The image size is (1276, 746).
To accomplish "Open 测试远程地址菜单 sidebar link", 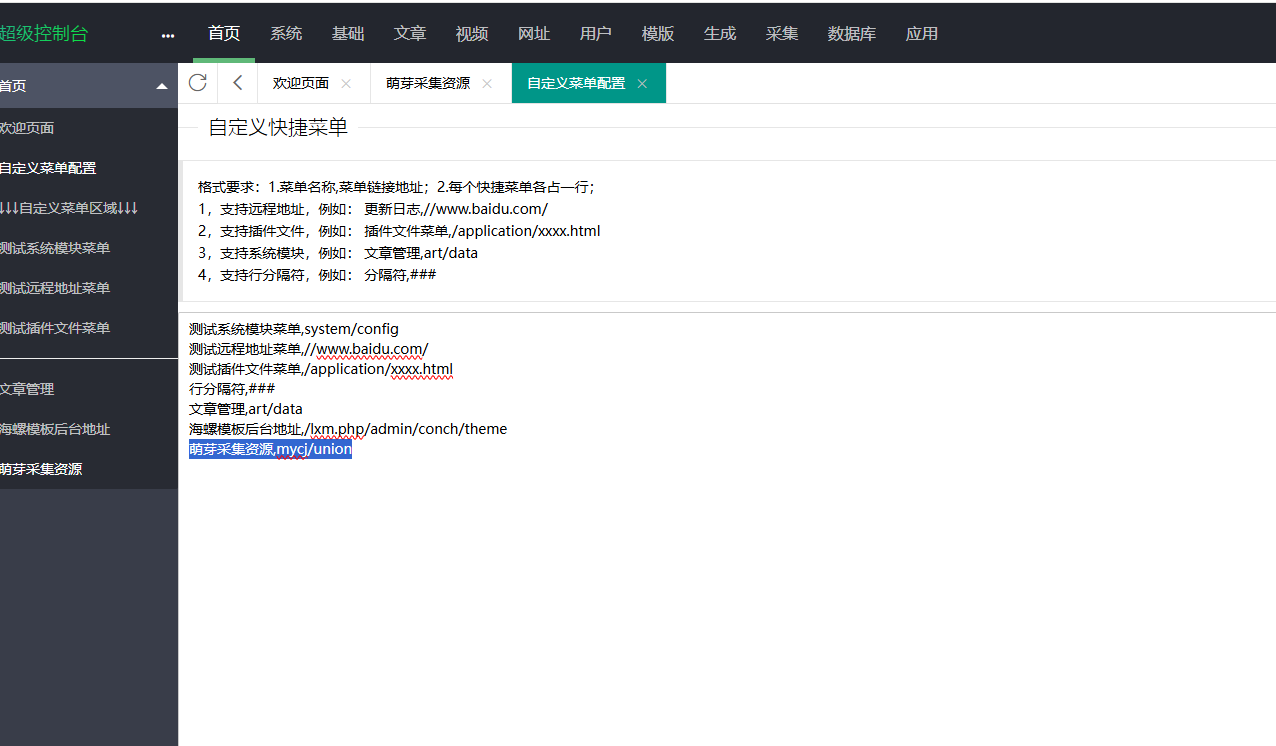I will pos(55,288).
